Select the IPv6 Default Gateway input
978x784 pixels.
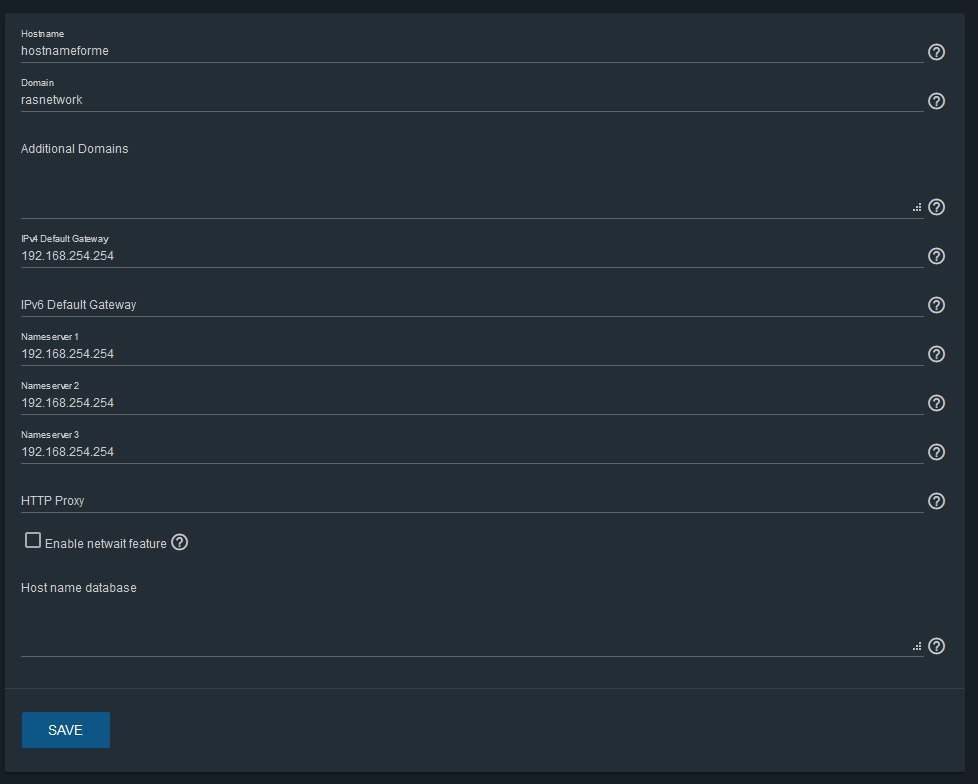coord(472,305)
